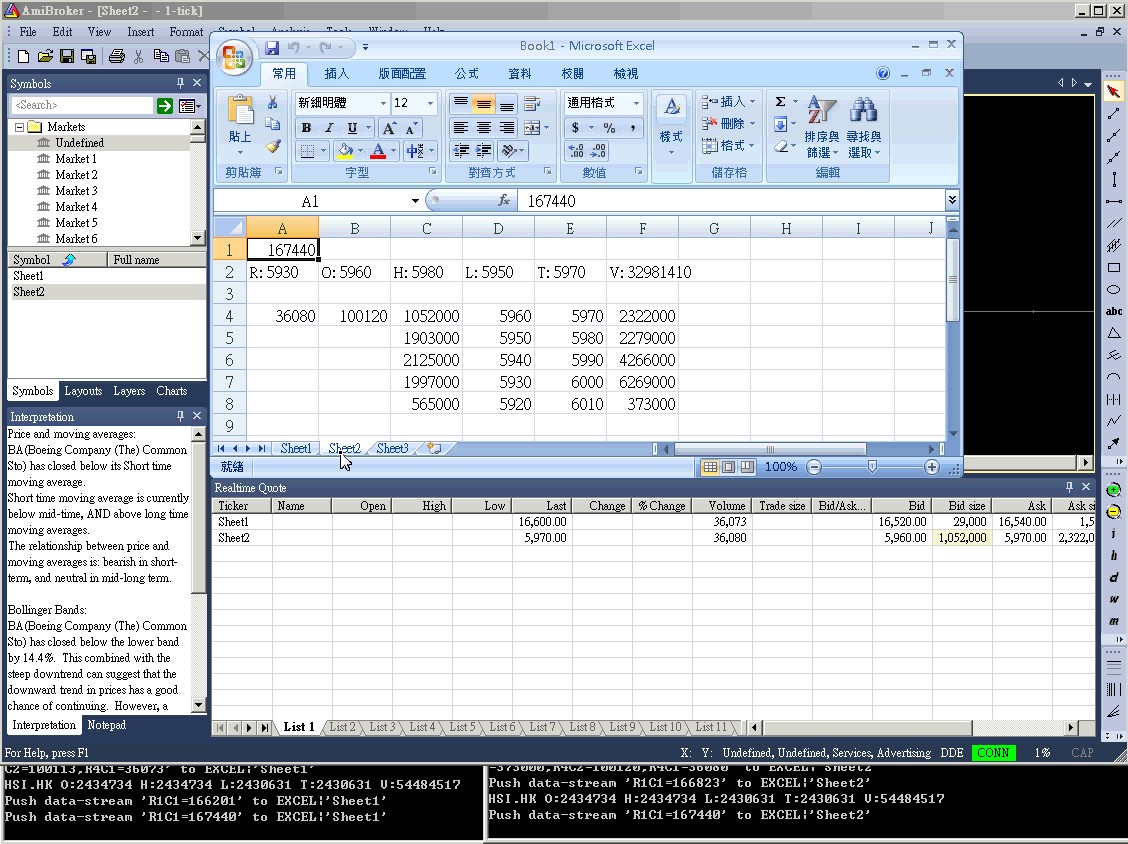This screenshot has height=844, width=1128.
Task: Click the Excel insert function fx icon
Action: tap(504, 201)
